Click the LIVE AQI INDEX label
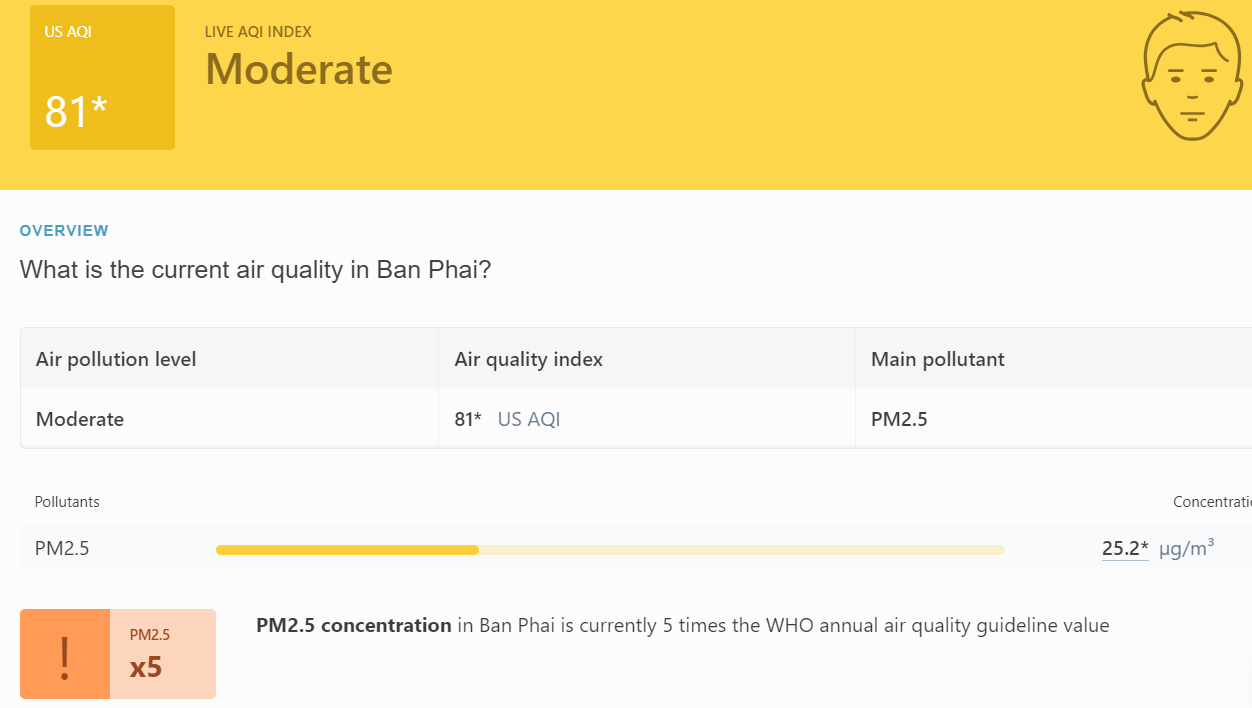The width and height of the screenshot is (1252, 708). tap(258, 32)
